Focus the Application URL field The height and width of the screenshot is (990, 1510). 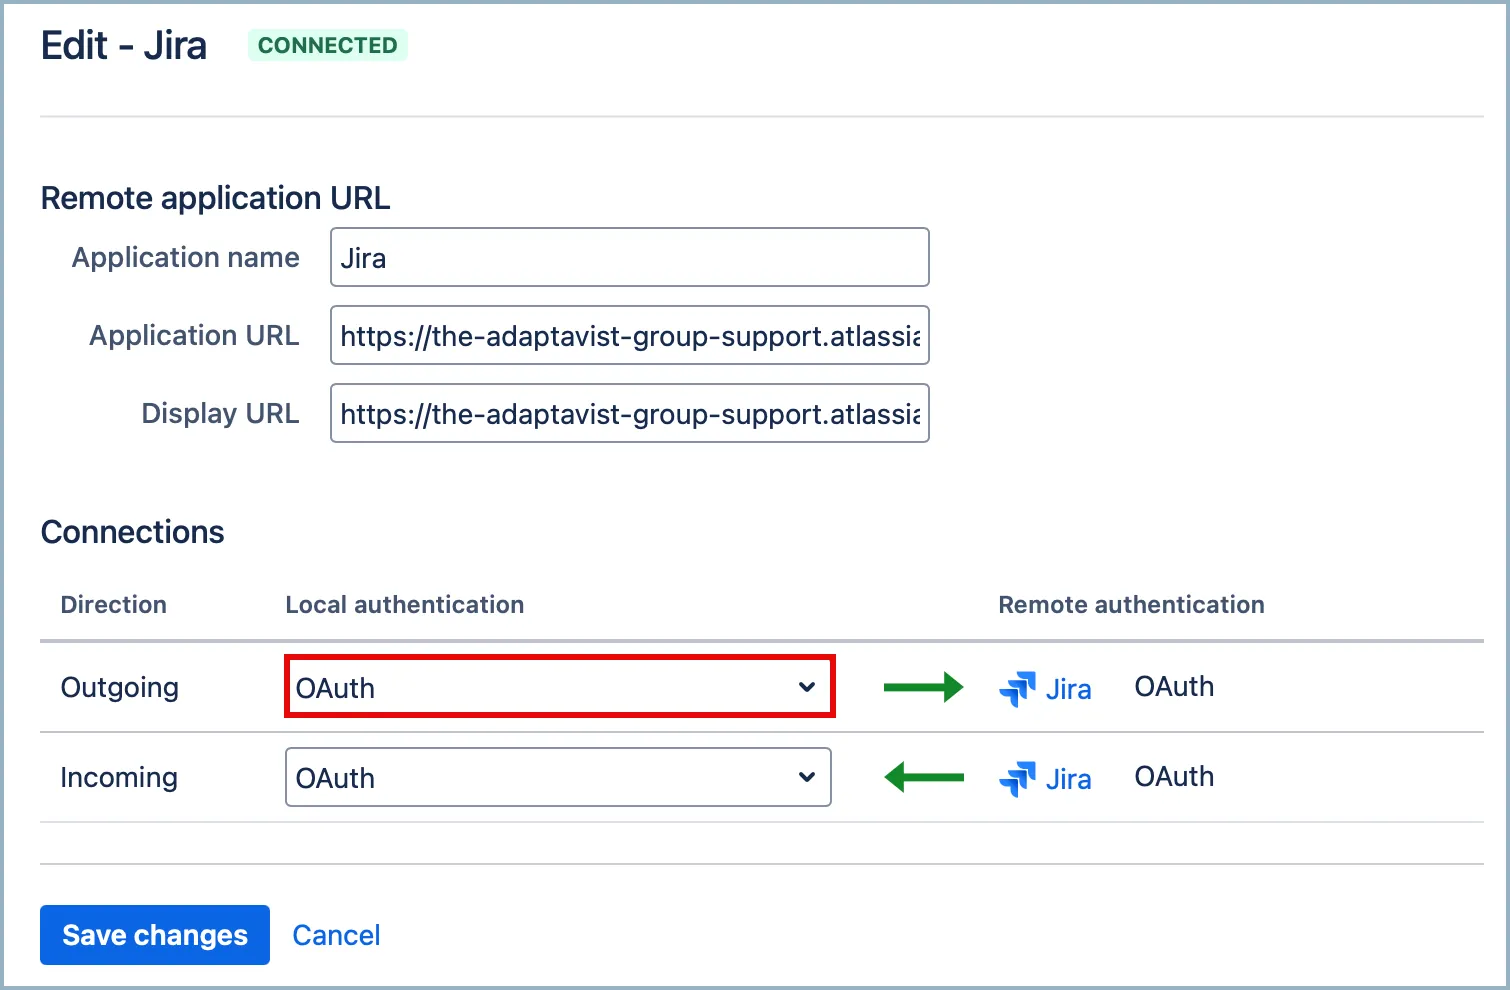(x=630, y=335)
